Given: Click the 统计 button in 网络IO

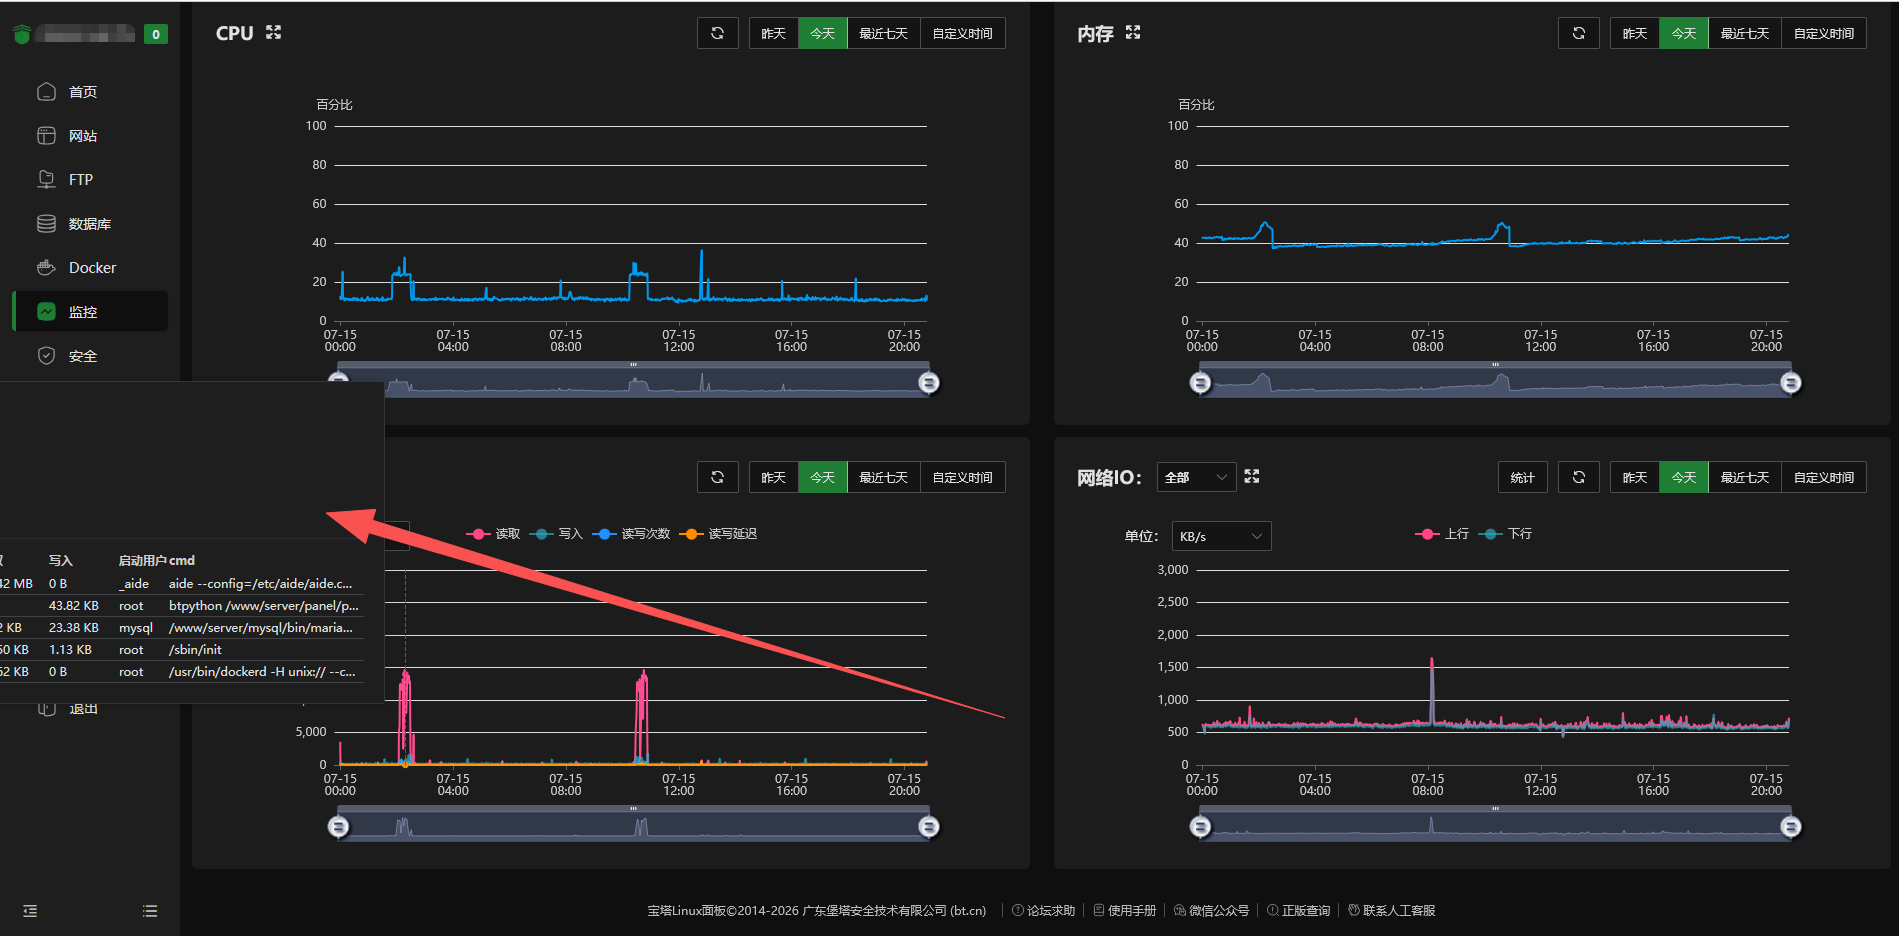Looking at the screenshot, I should tap(1523, 477).
